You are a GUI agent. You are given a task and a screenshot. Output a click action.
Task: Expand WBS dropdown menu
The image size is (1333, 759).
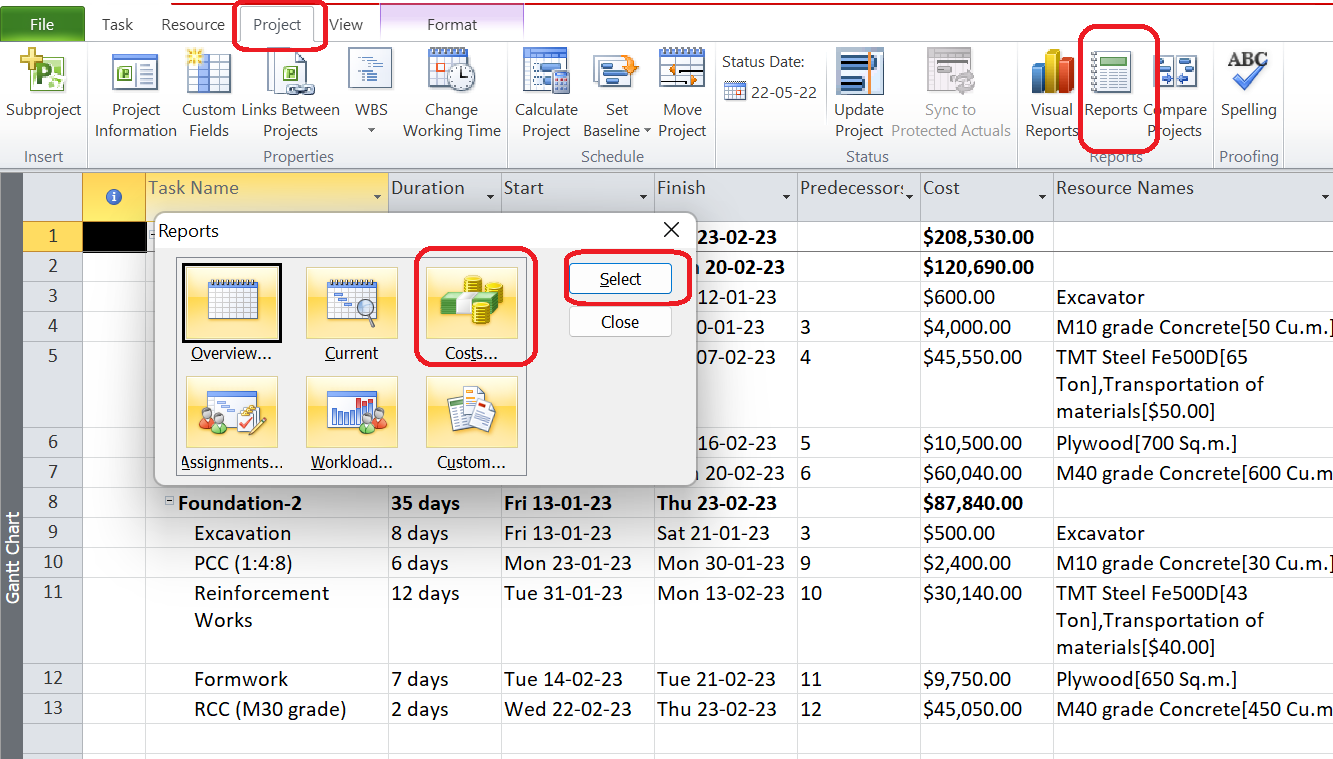pos(371,131)
